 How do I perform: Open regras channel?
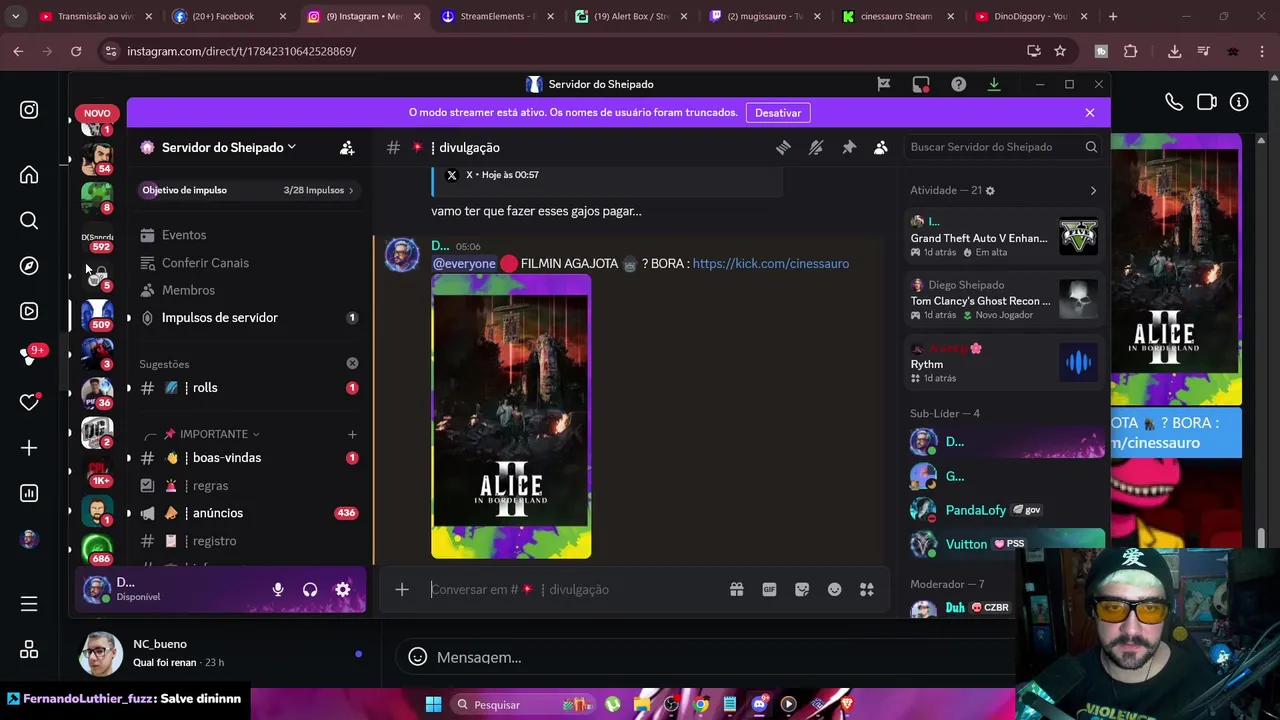coord(250,486)
